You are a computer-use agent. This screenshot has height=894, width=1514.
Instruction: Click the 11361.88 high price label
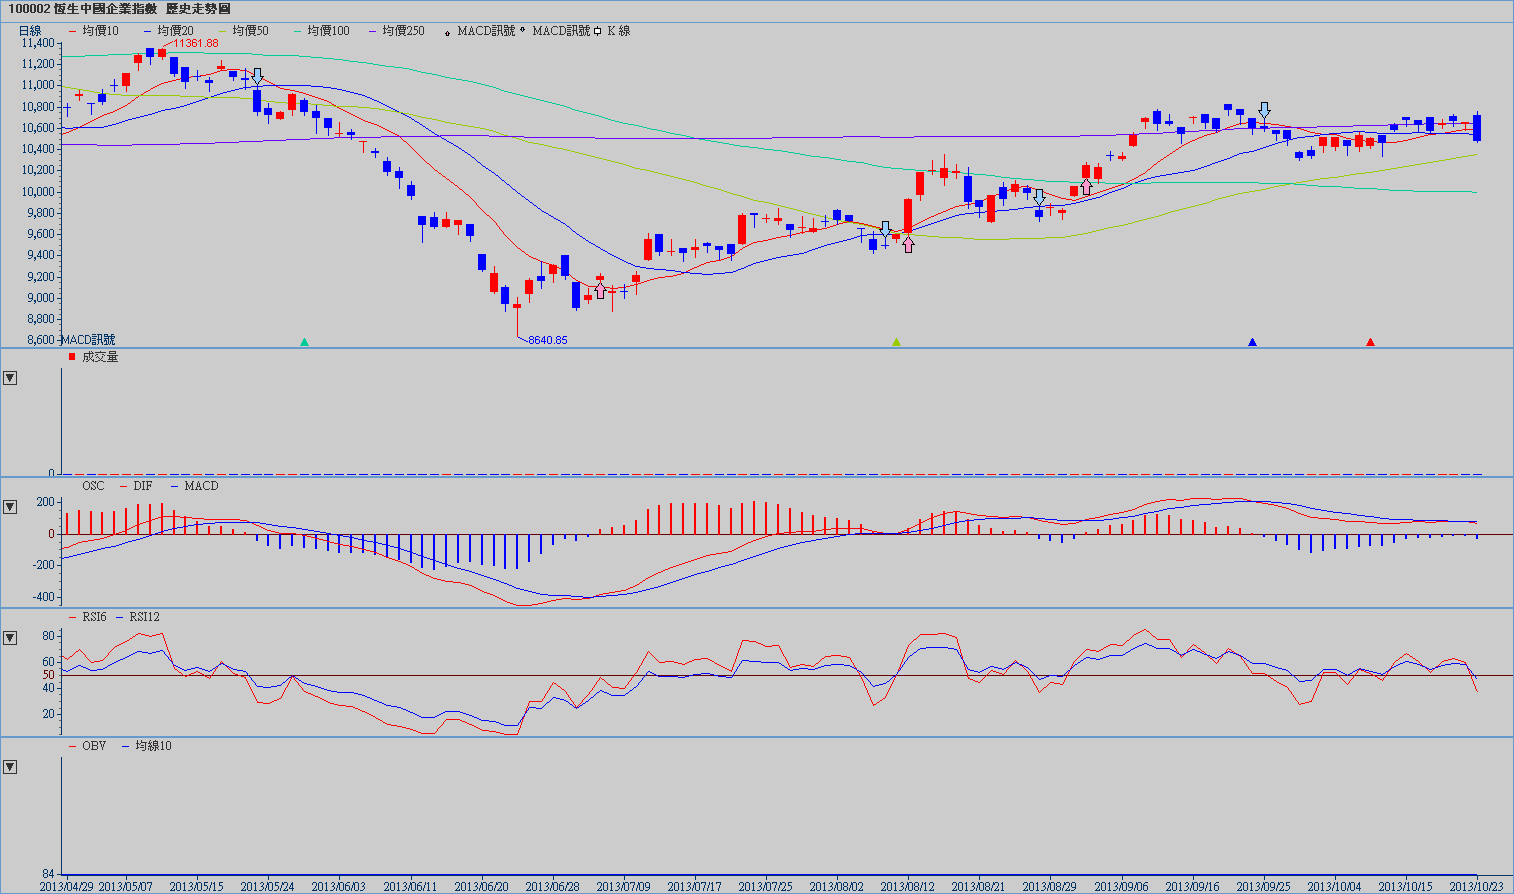[195, 44]
